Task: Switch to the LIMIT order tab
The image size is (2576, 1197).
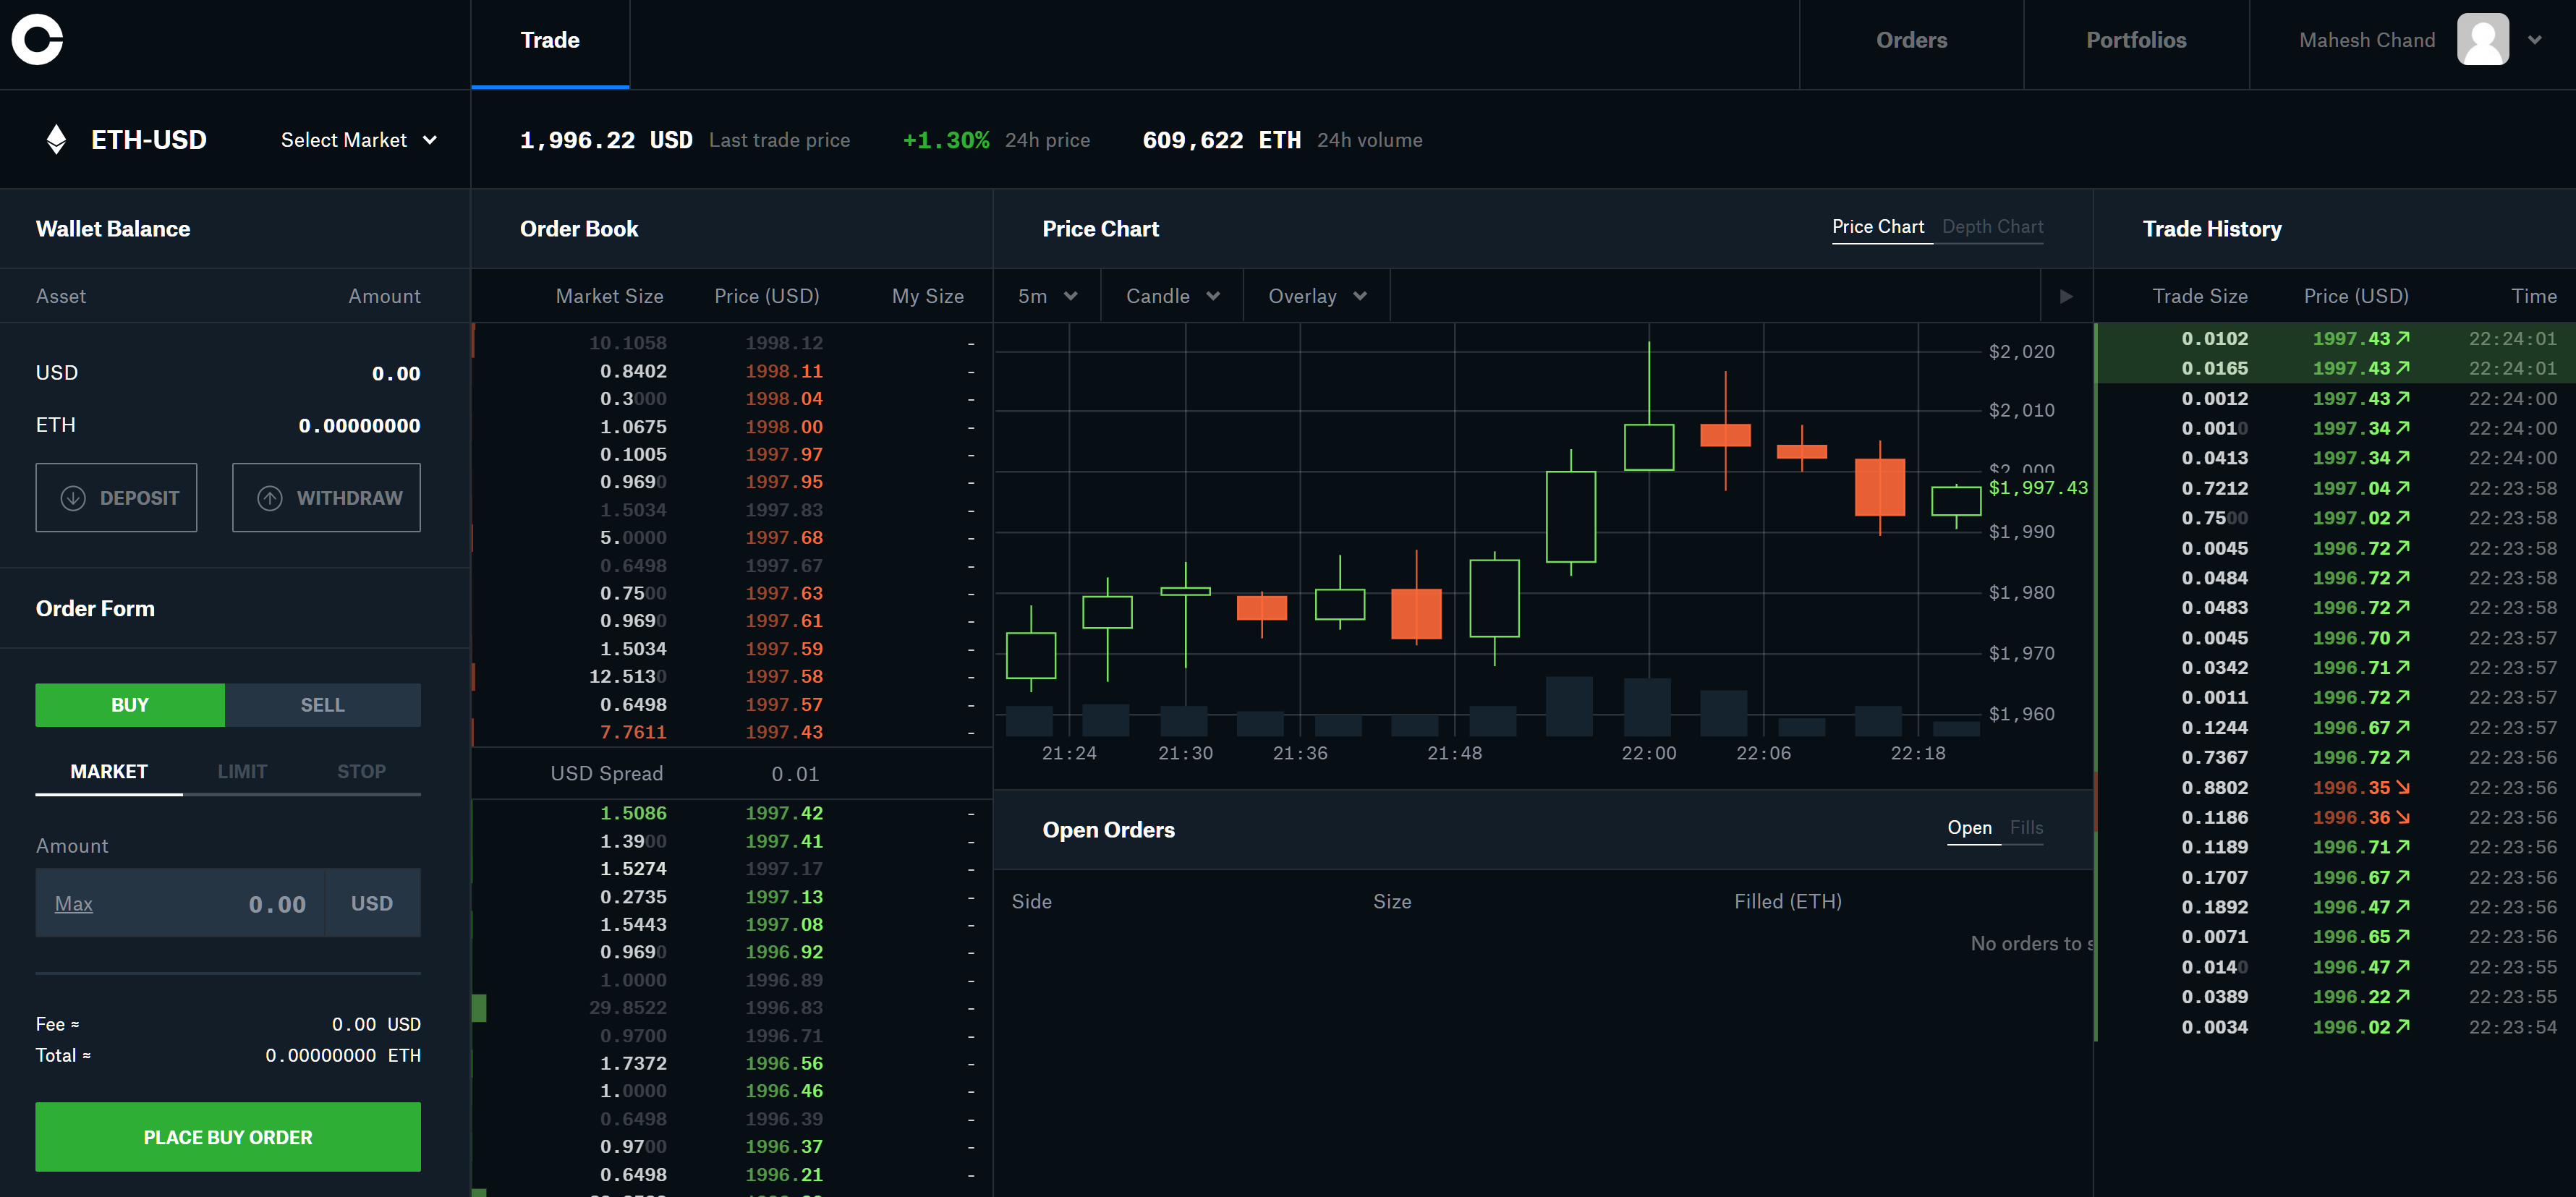Action: click(242, 772)
